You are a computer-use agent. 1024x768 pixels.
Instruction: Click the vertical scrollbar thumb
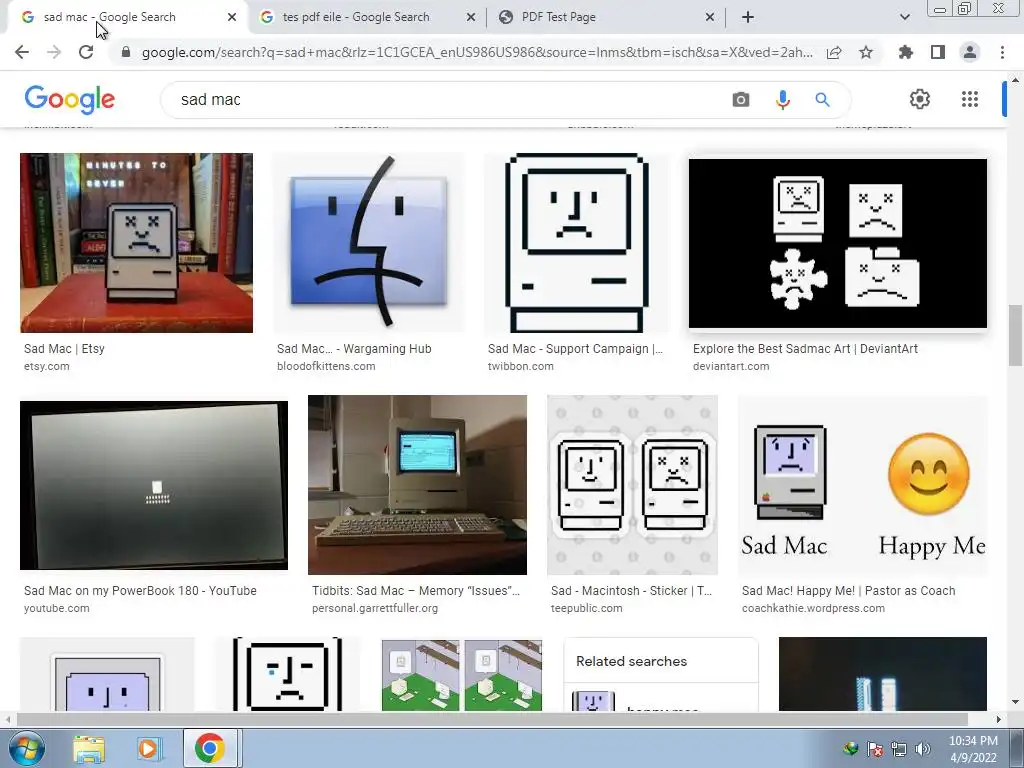pyautogui.click(x=1015, y=336)
